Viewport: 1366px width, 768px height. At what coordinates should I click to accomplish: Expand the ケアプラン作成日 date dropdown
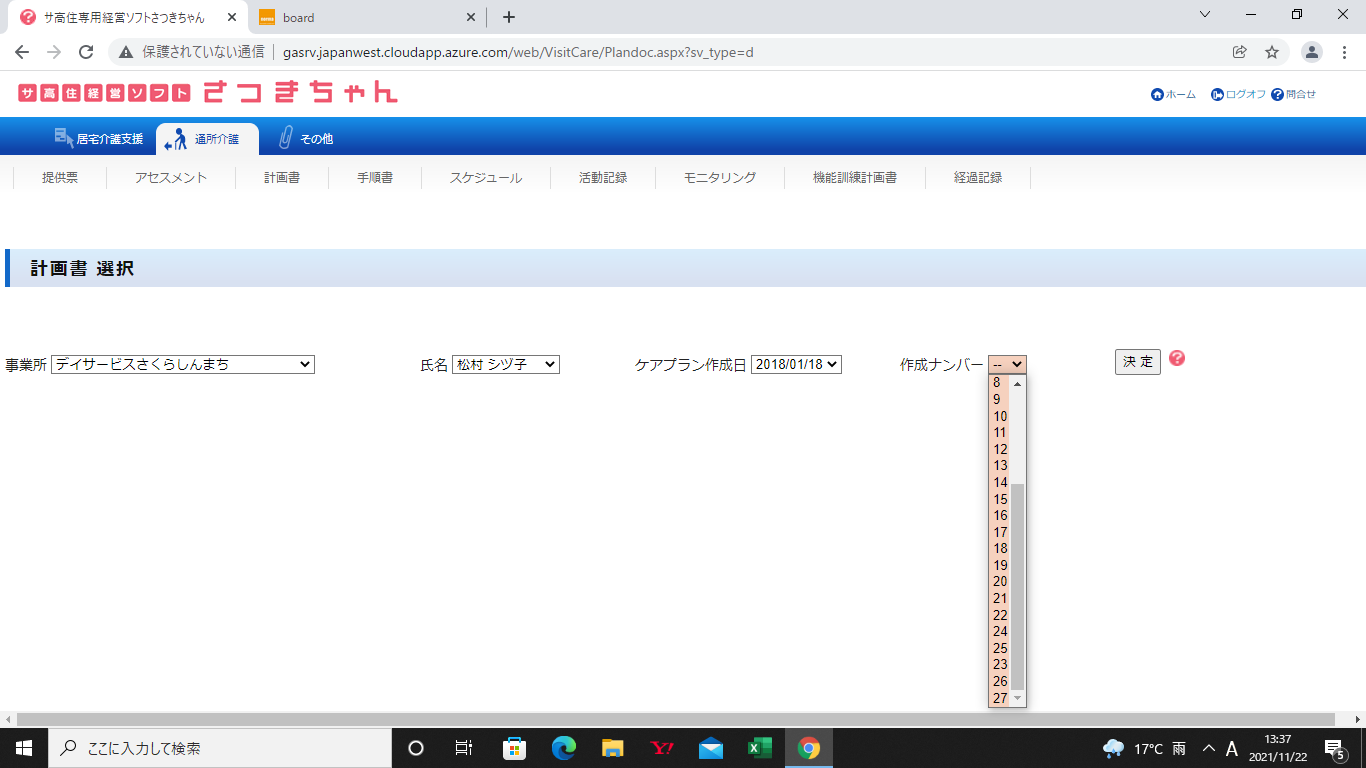[x=796, y=365]
